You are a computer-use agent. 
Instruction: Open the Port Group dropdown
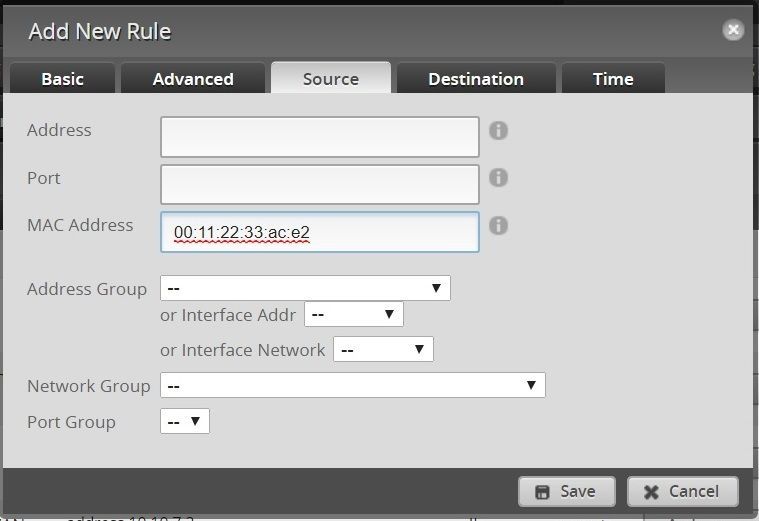click(185, 421)
